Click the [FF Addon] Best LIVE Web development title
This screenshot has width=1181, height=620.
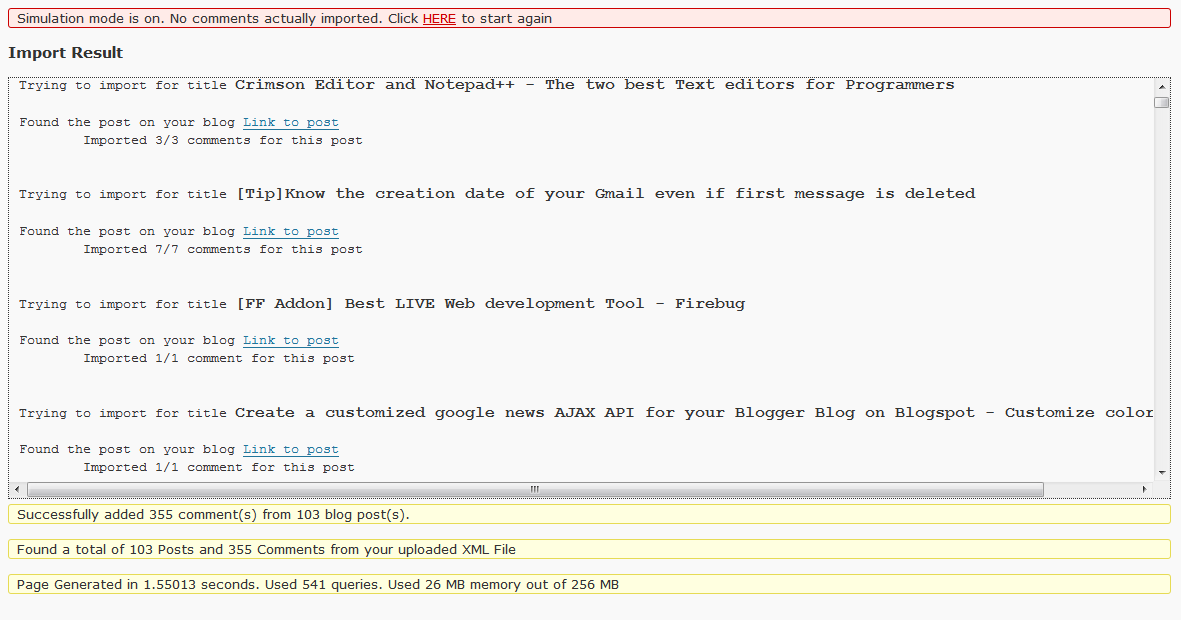coord(490,304)
